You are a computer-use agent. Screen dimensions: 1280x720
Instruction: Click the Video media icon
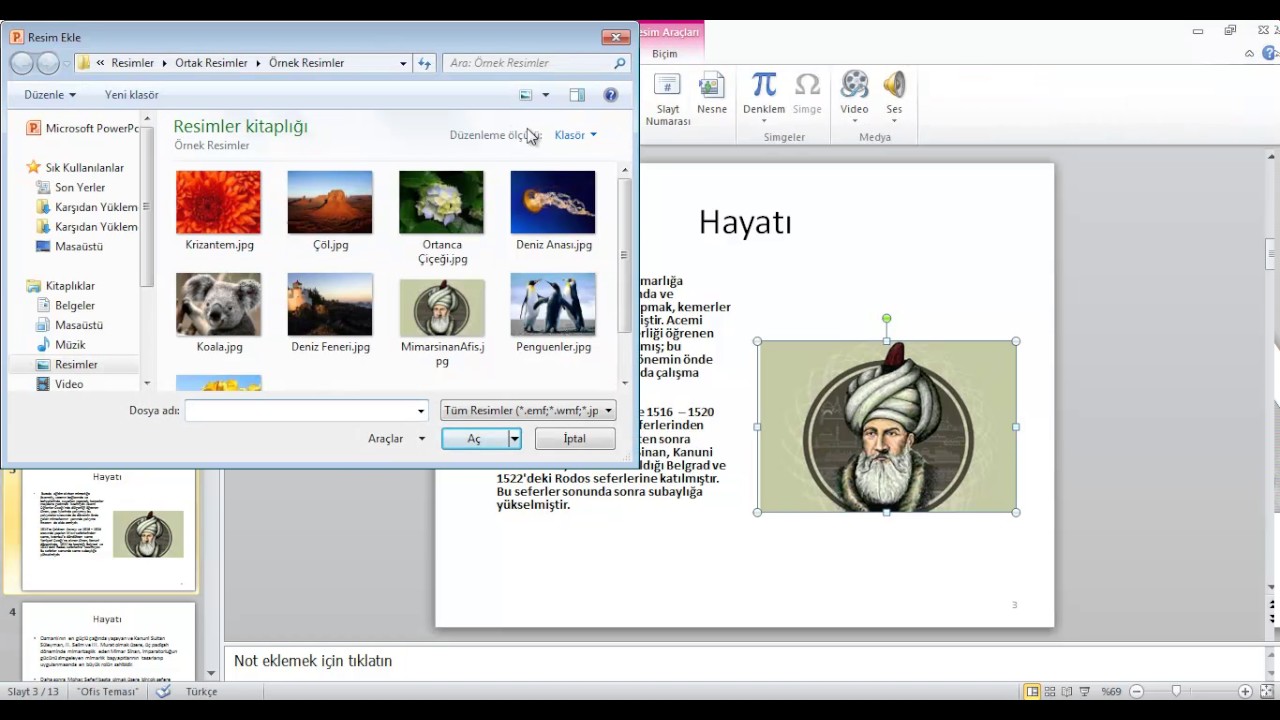point(854,96)
